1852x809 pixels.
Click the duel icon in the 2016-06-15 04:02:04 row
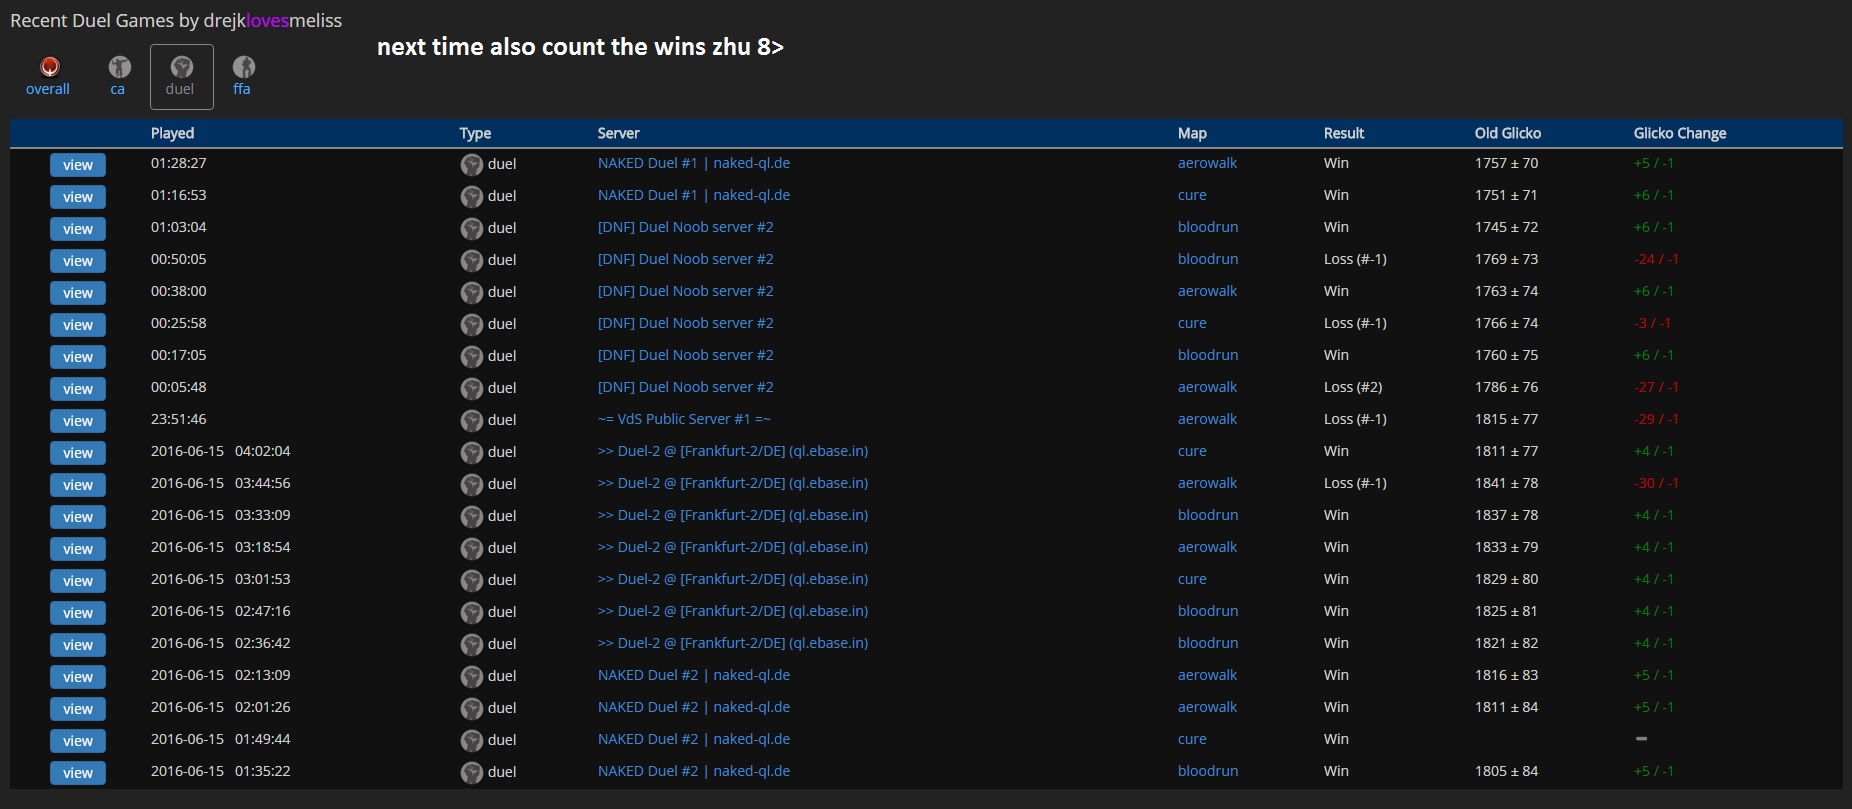coord(472,453)
